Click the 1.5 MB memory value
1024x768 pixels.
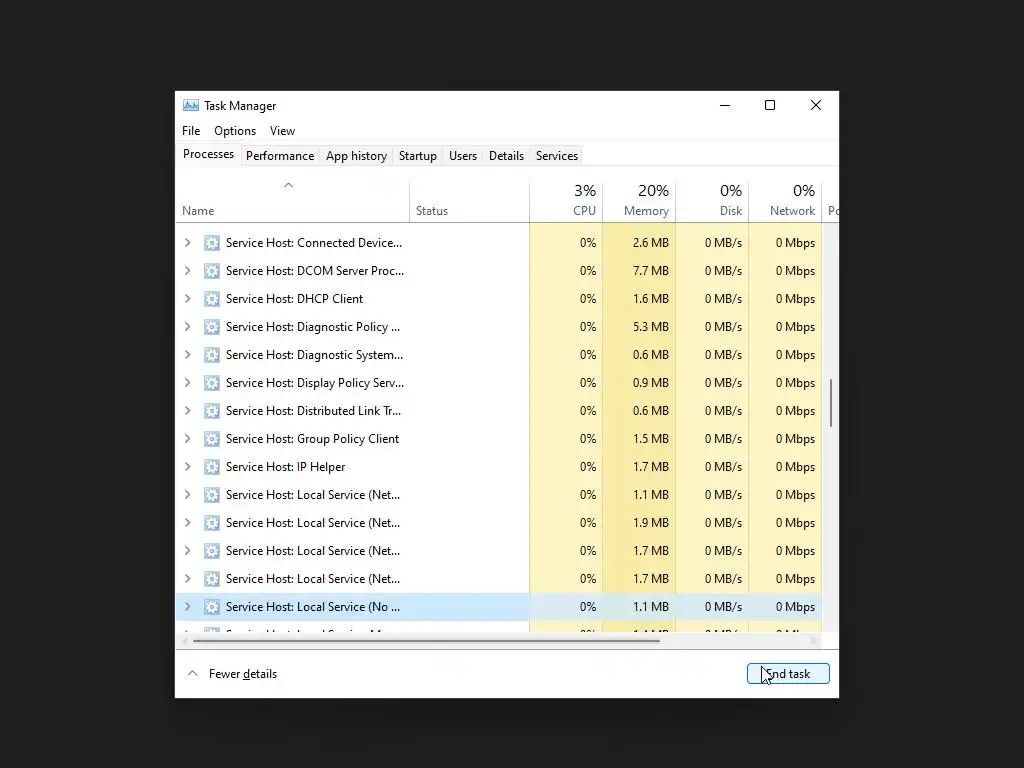(x=650, y=440)
